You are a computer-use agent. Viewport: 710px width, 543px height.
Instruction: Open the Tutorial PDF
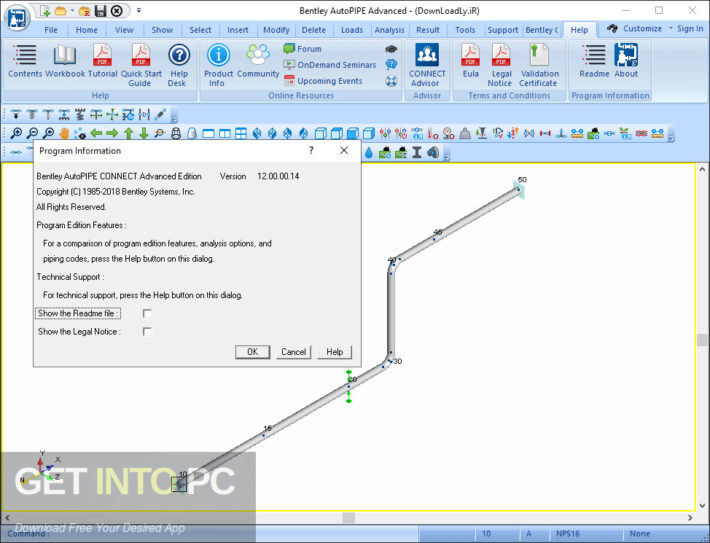pos(102,61)
